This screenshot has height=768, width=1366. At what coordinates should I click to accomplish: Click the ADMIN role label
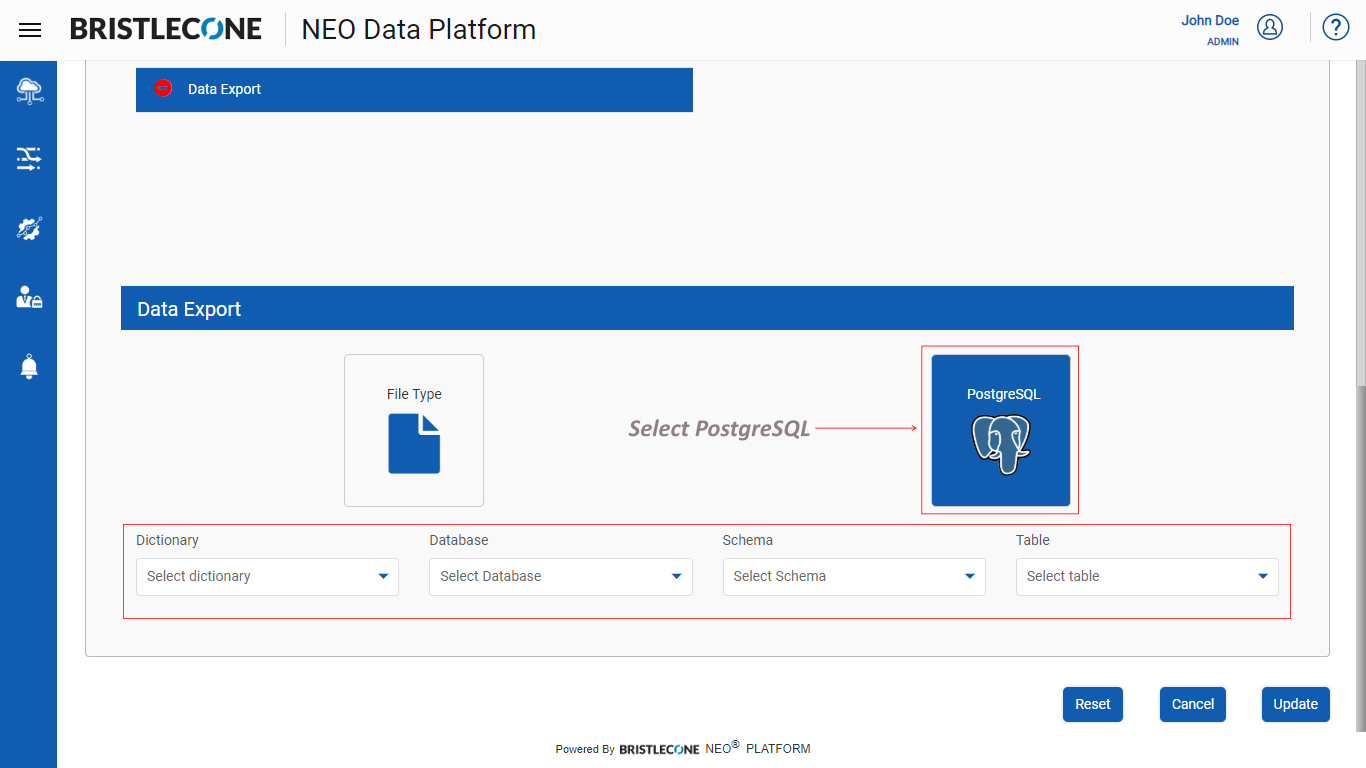pos(1223,42)
